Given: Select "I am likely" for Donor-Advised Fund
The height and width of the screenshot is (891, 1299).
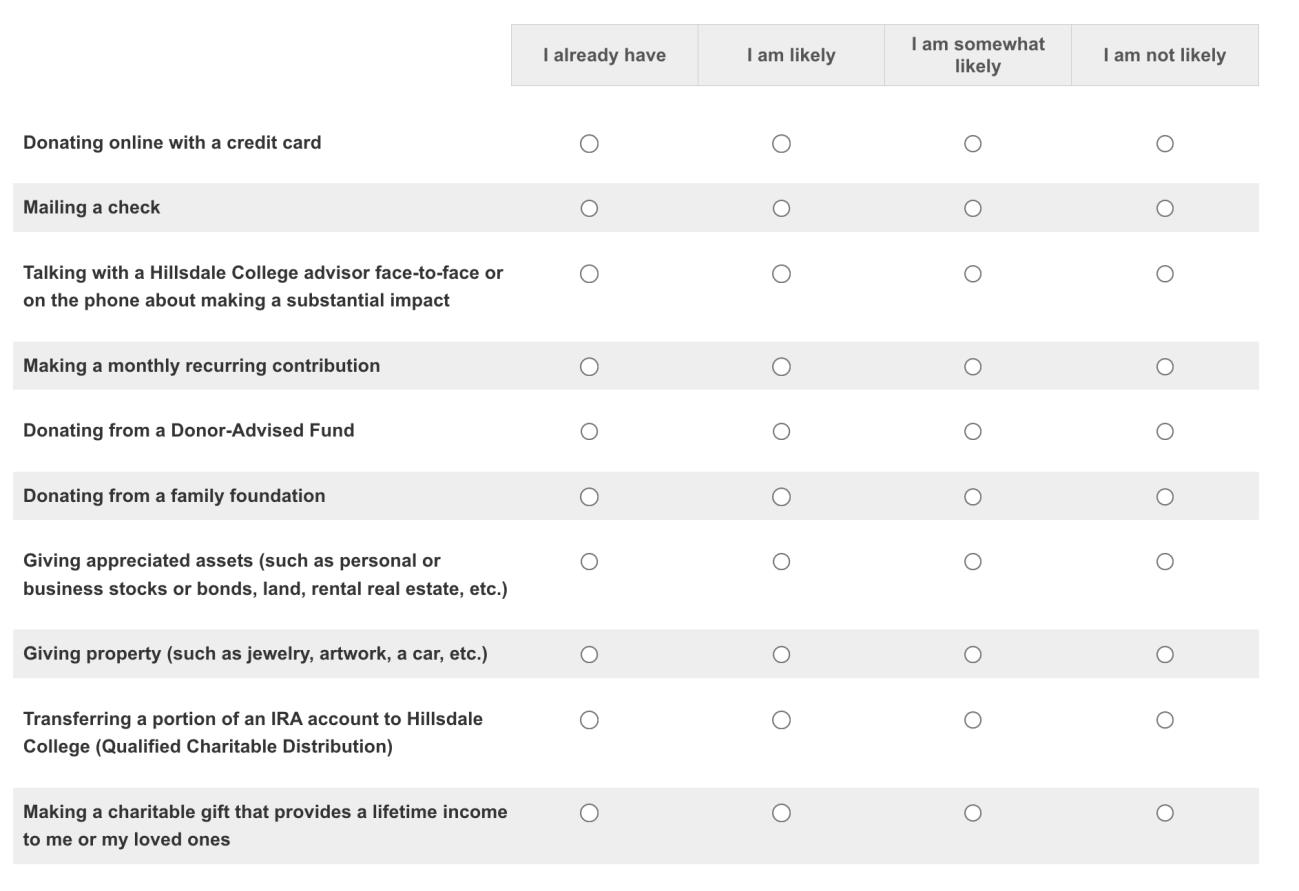Looking at the screenshot, I should coord(781,432).
